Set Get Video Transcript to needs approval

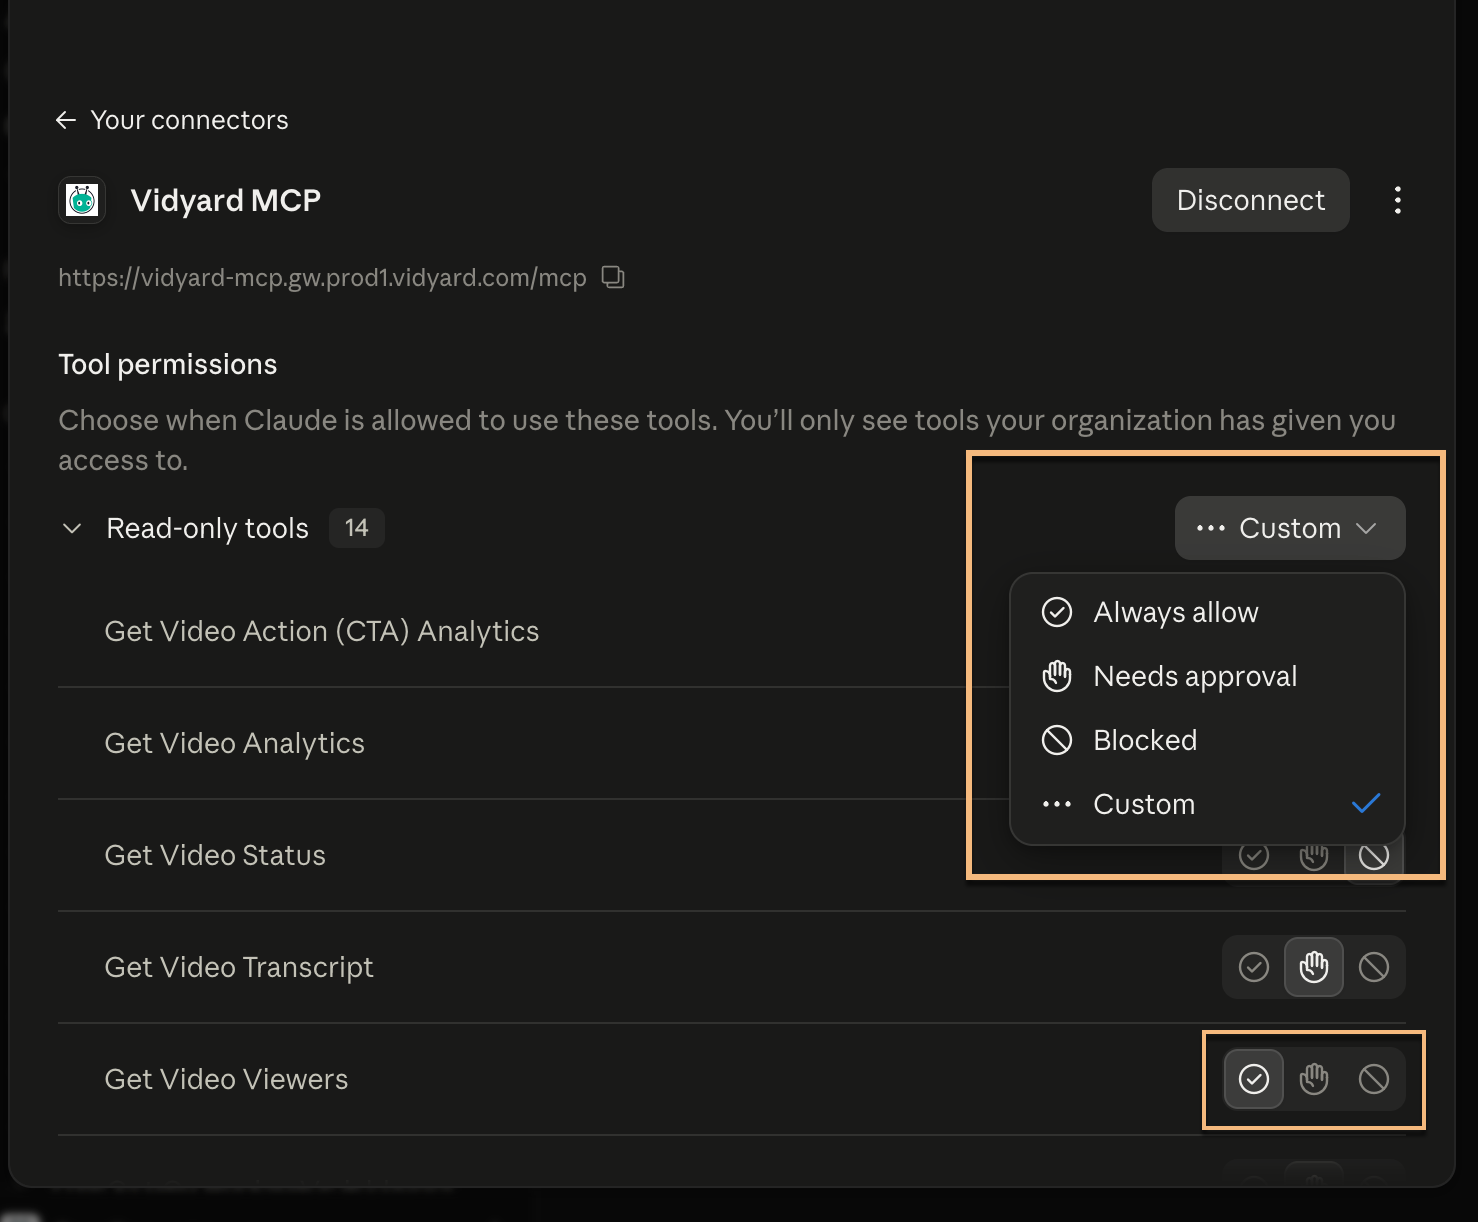pos(1314,967)
